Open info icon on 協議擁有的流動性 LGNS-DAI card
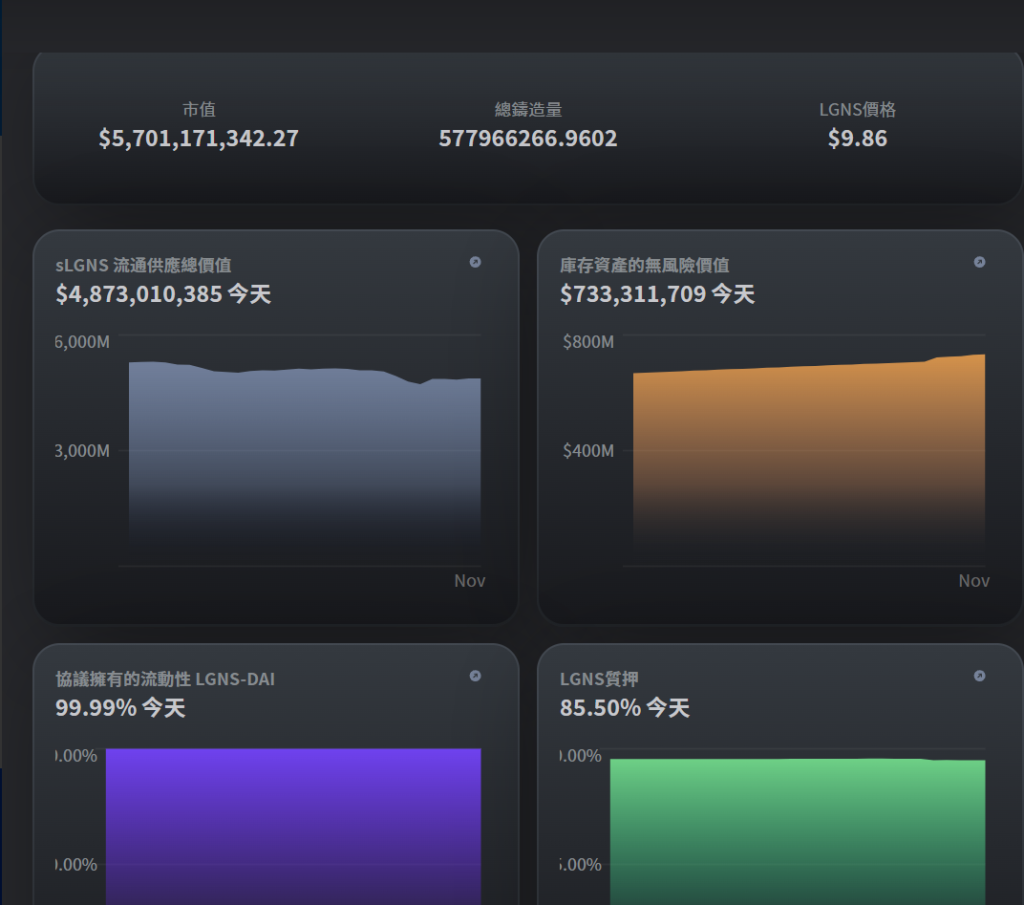This screenshot has height=905, width=1024. [x=475, y=676]
